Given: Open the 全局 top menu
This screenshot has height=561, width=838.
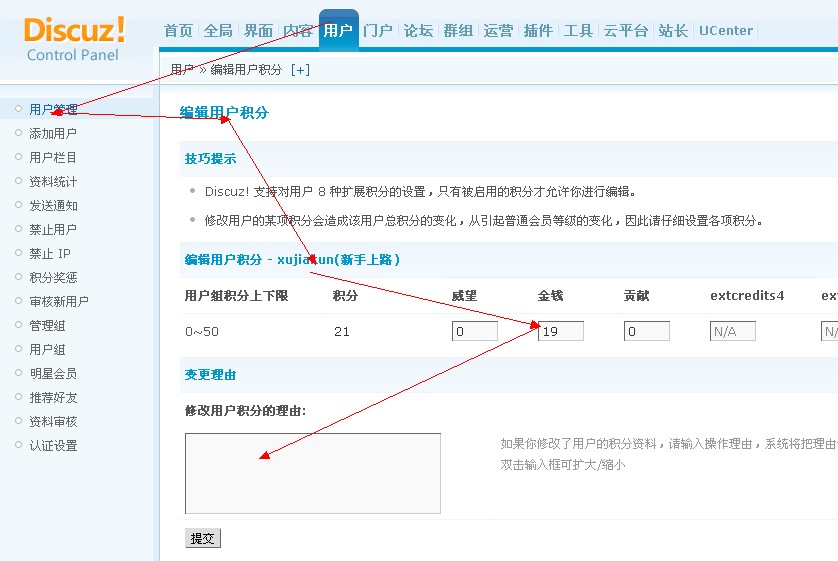Looking at the screenshot, I should (218, 30).
